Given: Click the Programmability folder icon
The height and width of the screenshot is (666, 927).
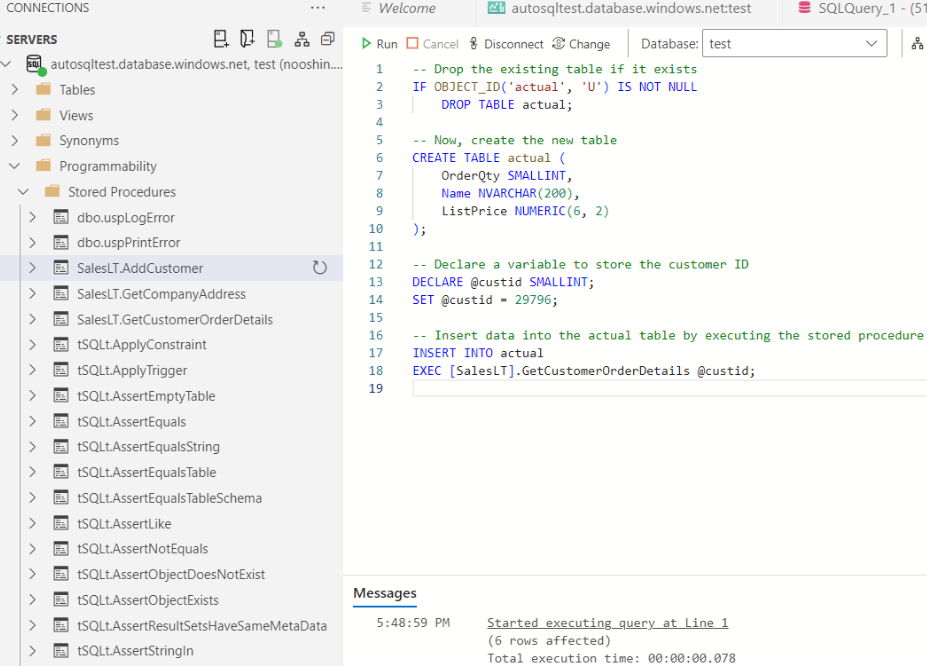Looking at the screenshot, I should [43, 165].
